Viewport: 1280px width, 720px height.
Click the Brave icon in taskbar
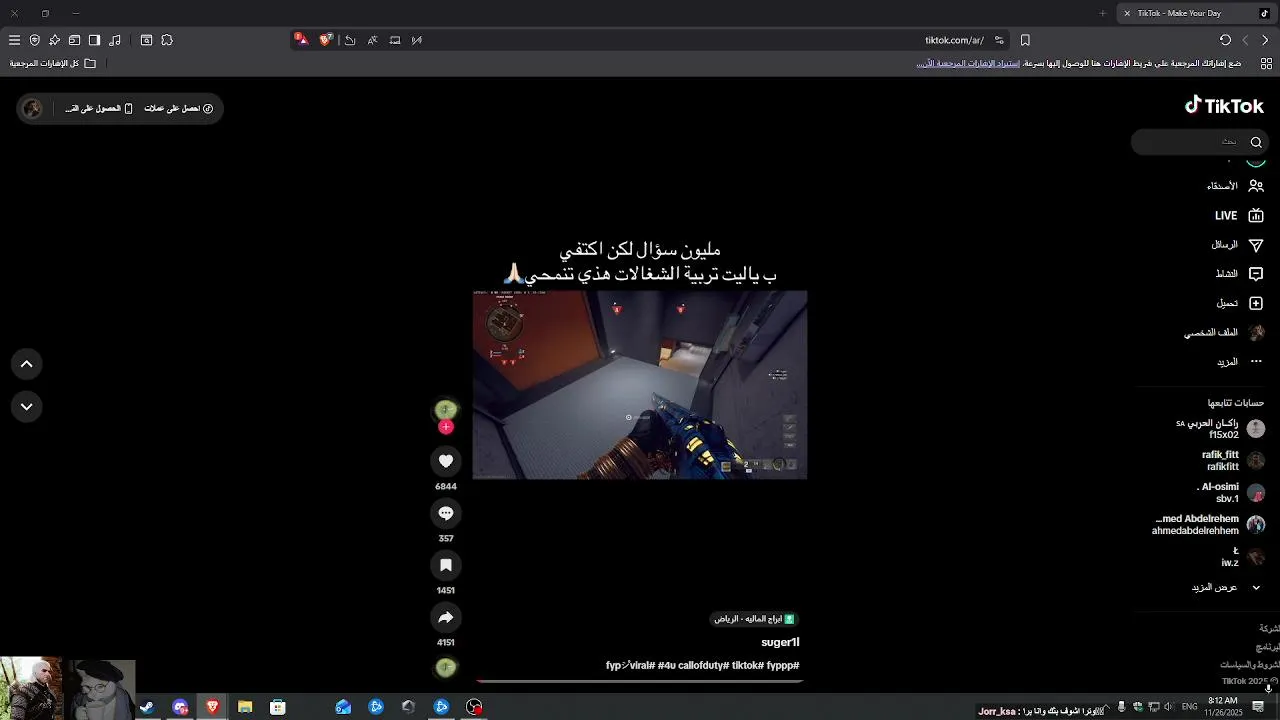[x=212, y=707]
